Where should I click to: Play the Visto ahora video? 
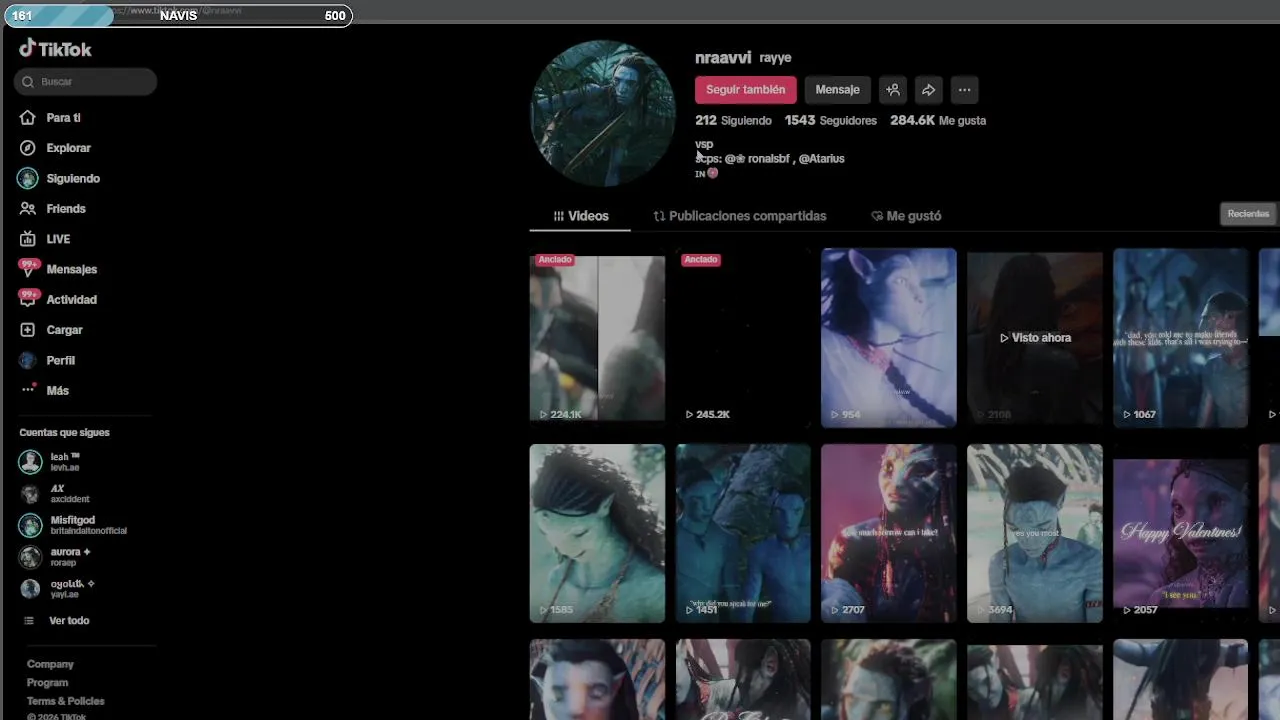tap(1035, 338)
